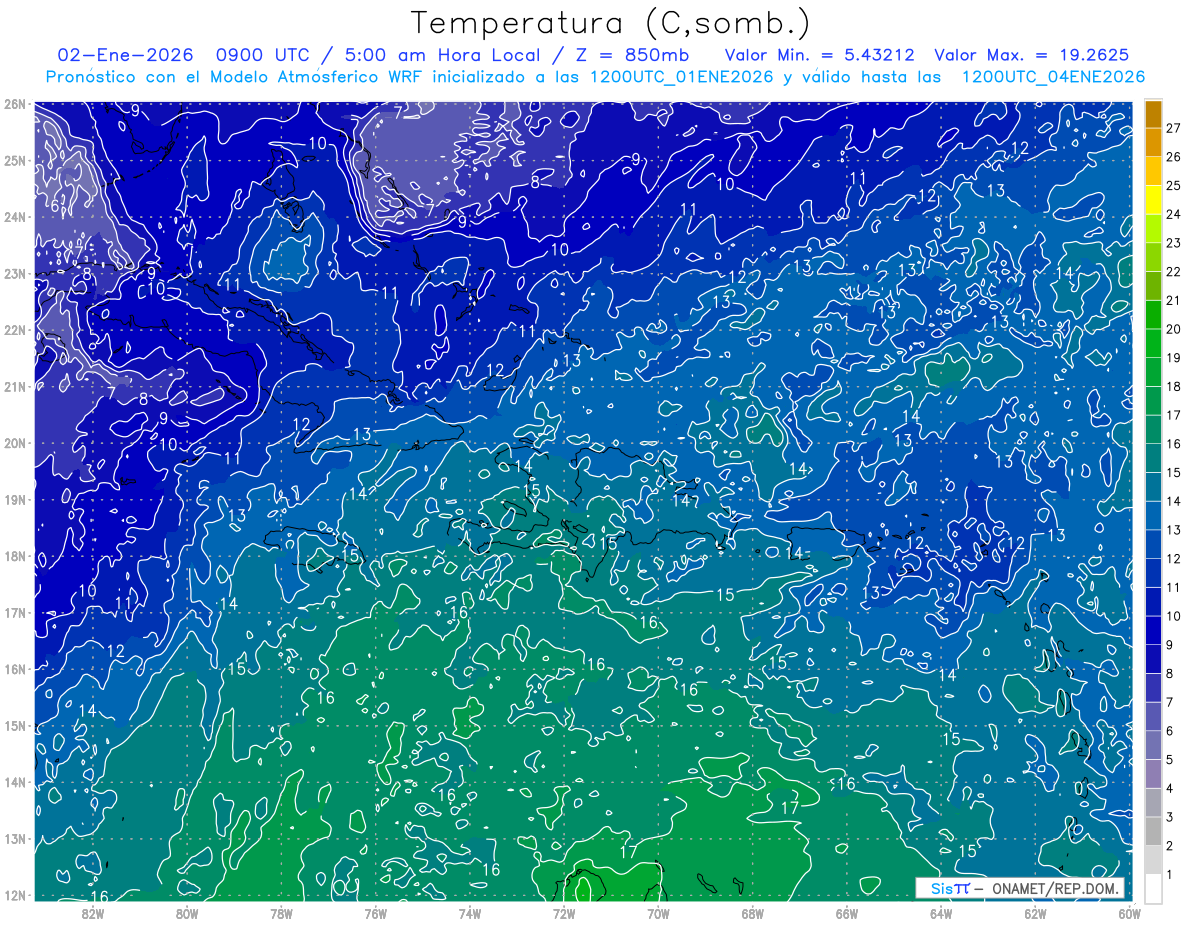
Task: Click the "25" value on color scale
Action: coord(1173,186)
